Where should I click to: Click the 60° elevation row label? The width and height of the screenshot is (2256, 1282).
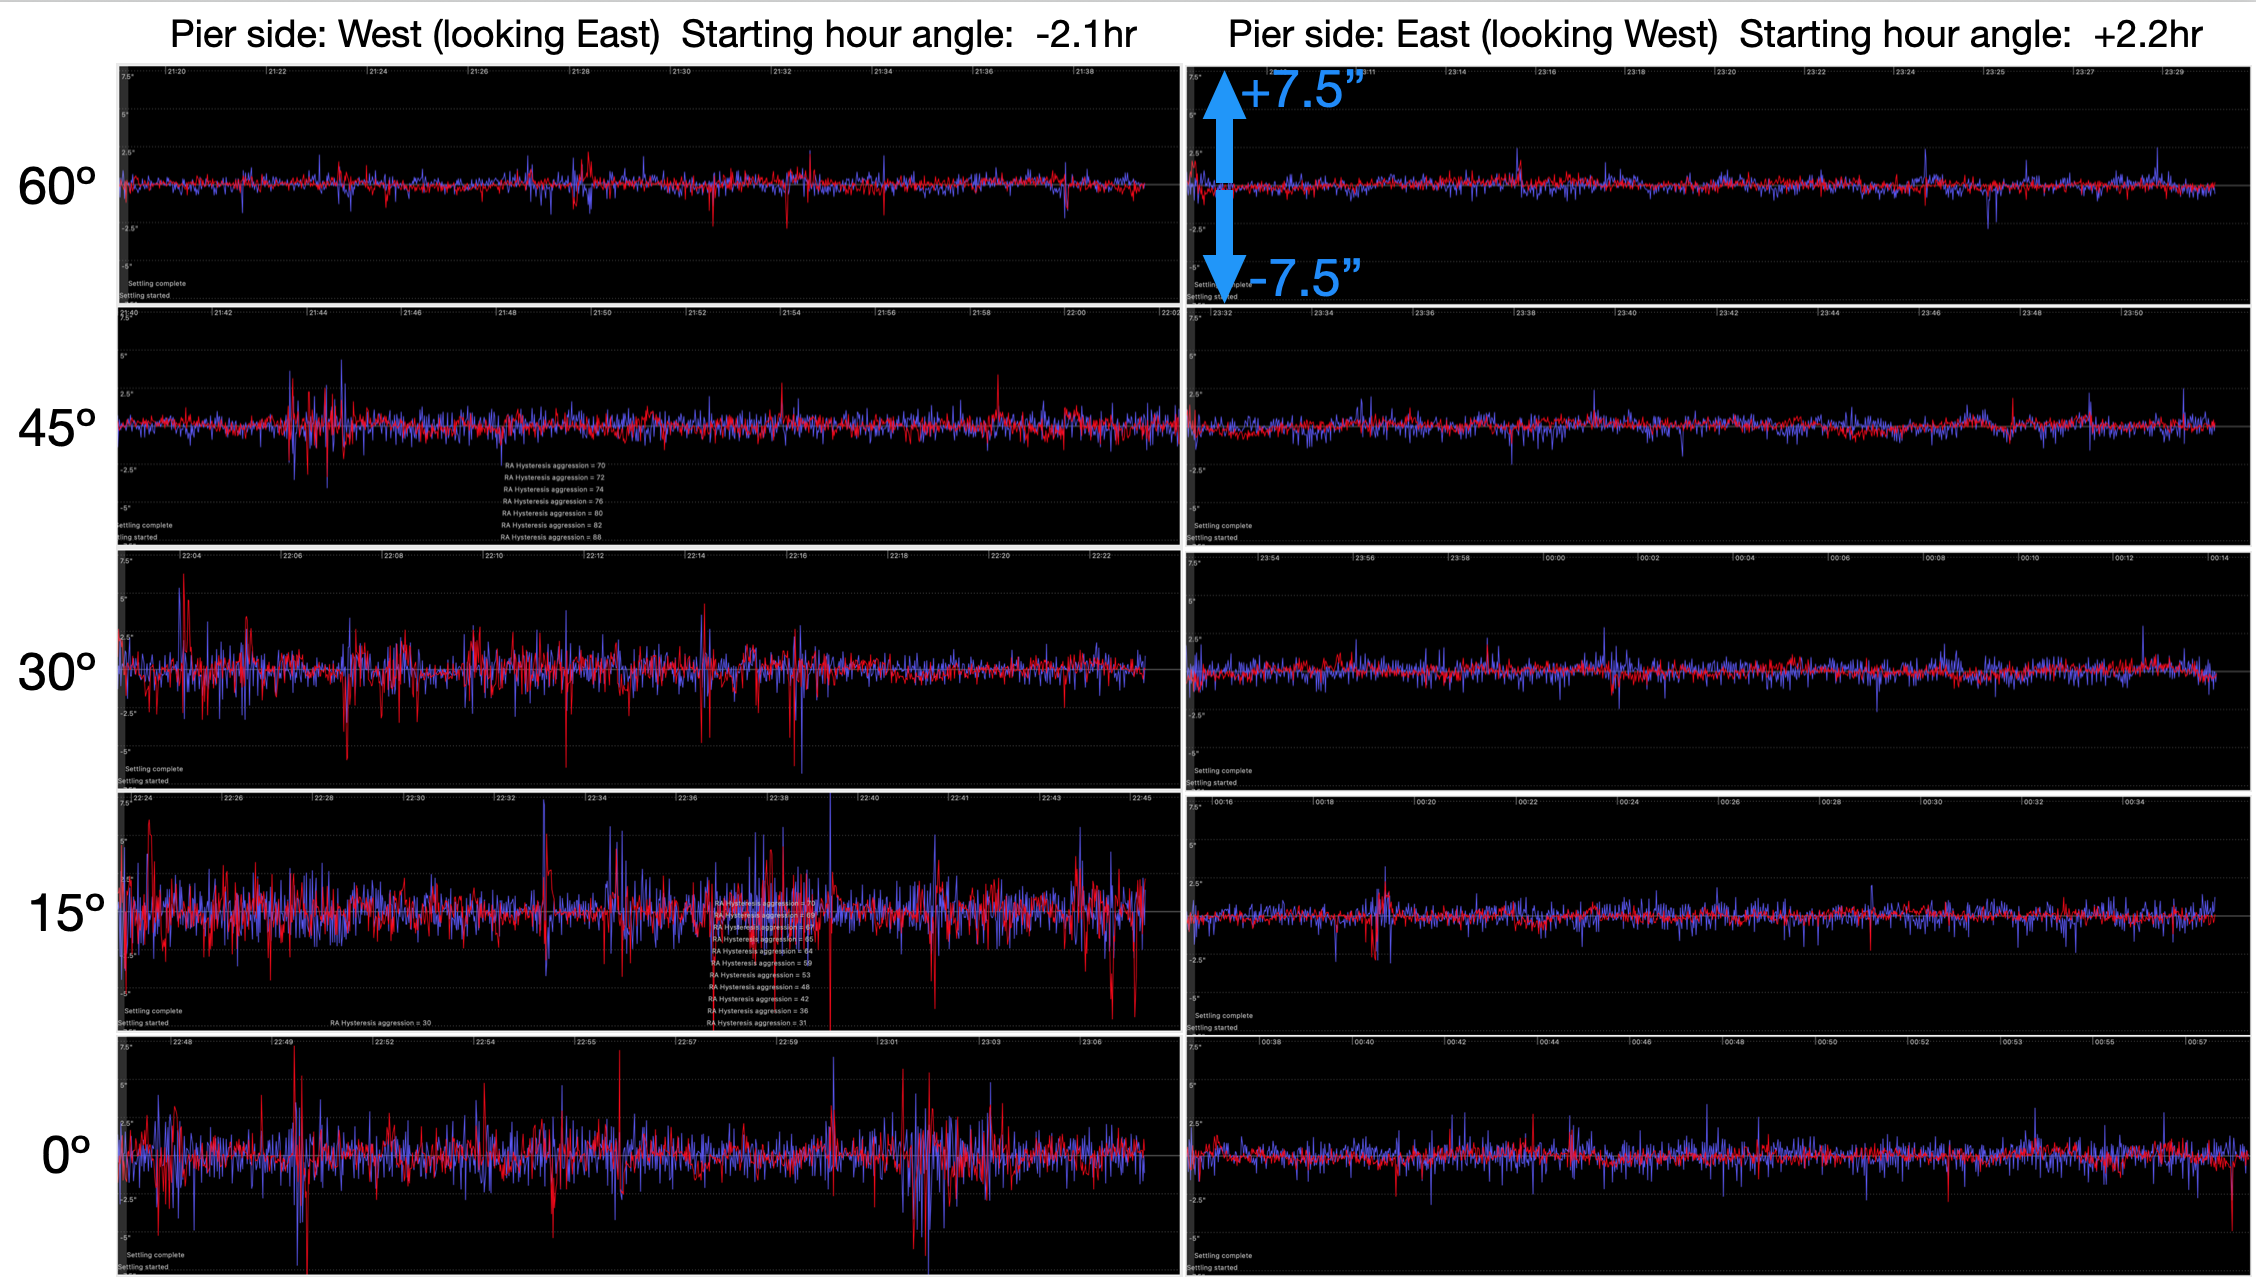[57, 187]
